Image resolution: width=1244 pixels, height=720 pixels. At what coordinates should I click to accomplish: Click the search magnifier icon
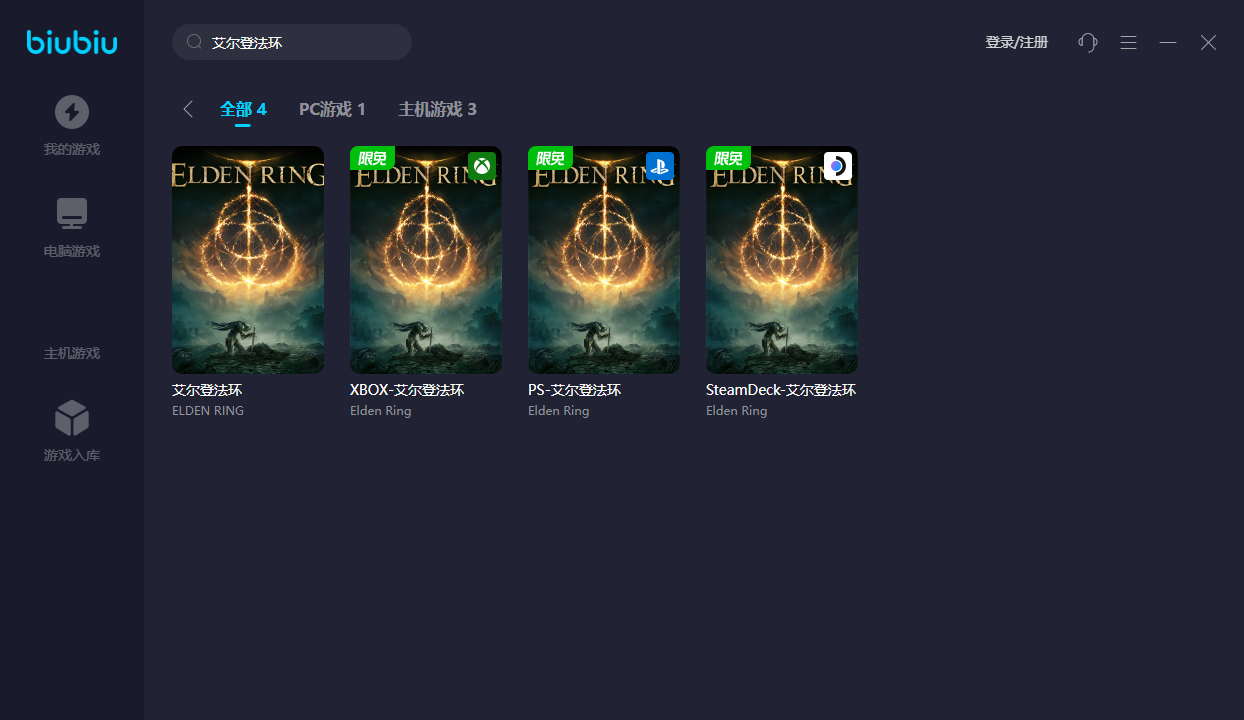195,43
